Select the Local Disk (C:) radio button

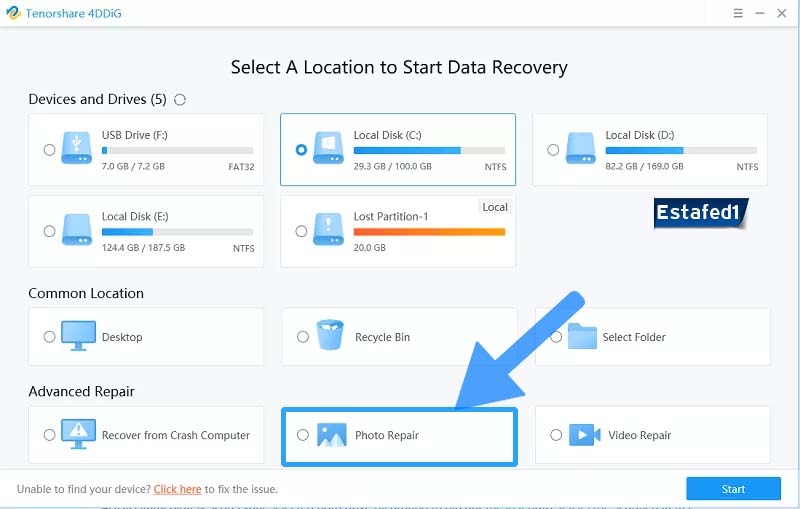click(301, 150)
